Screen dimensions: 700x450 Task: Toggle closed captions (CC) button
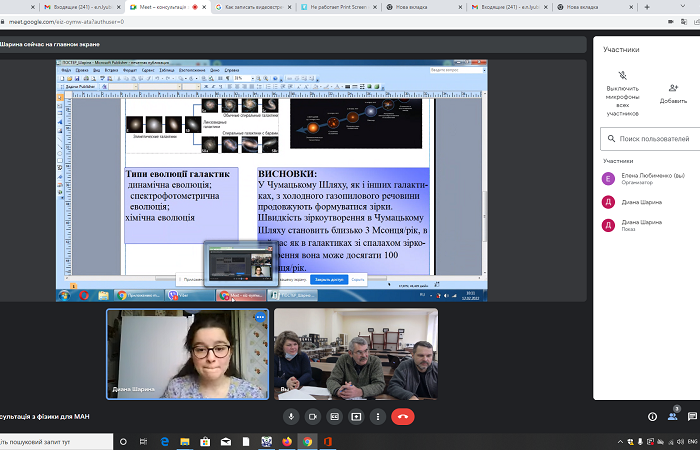[x=333, y=416]
